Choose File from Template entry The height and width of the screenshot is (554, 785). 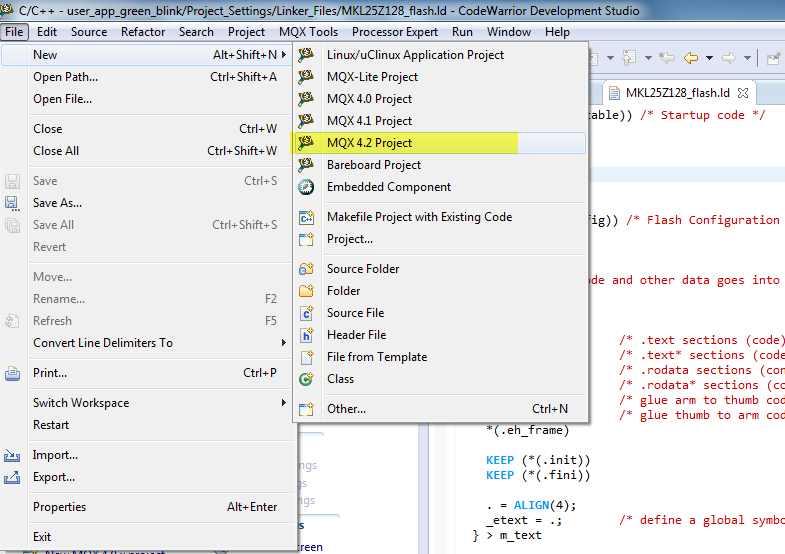coord(440,357)
